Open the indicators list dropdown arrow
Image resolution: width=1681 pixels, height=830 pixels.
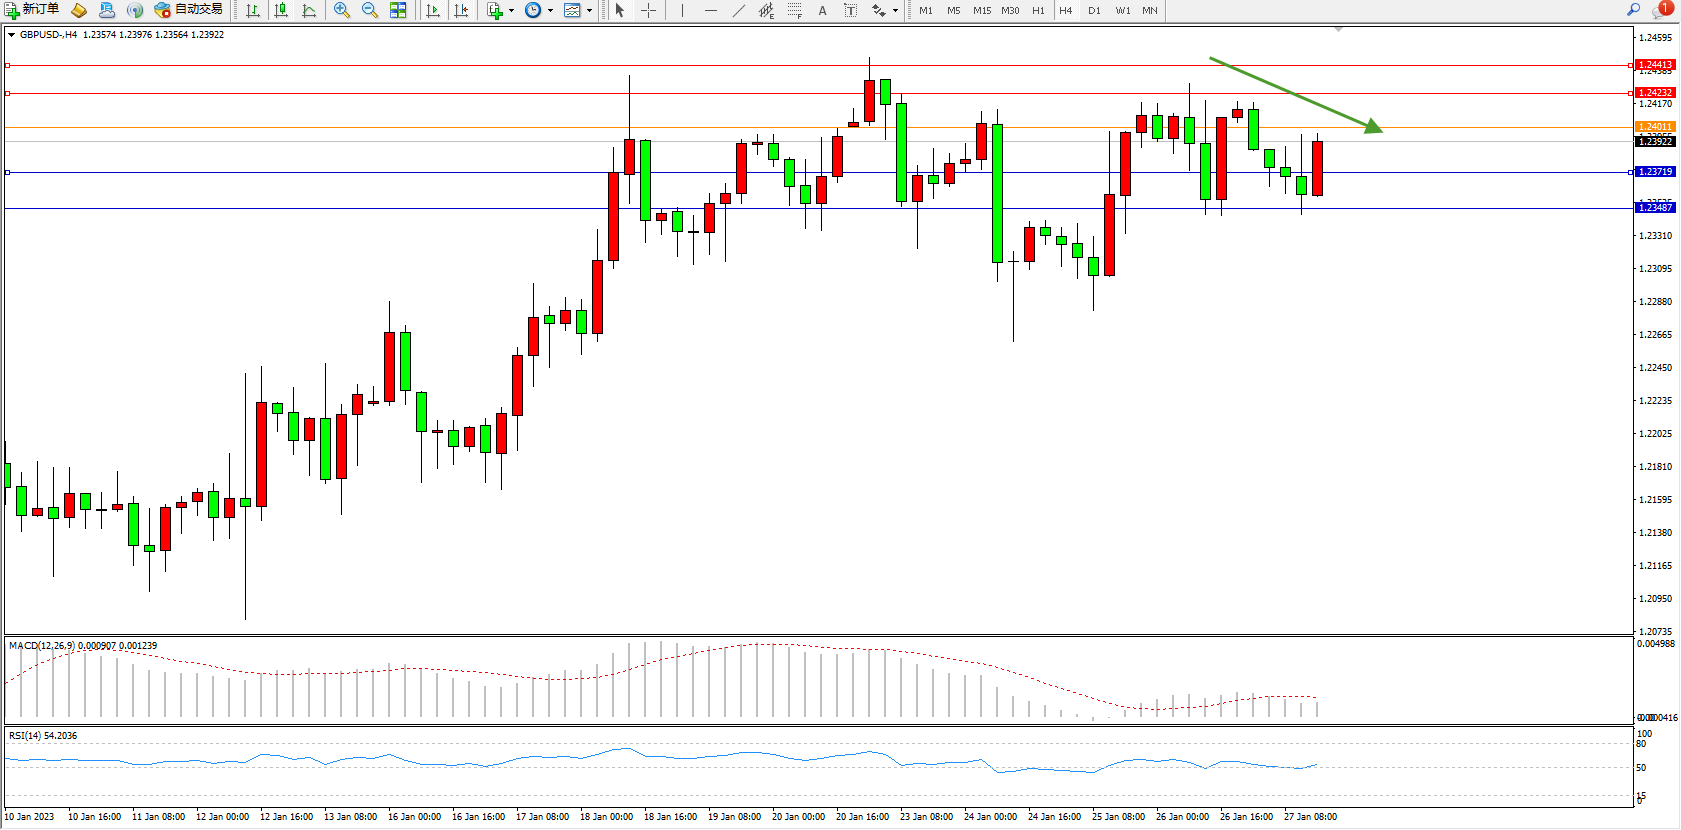512,11
